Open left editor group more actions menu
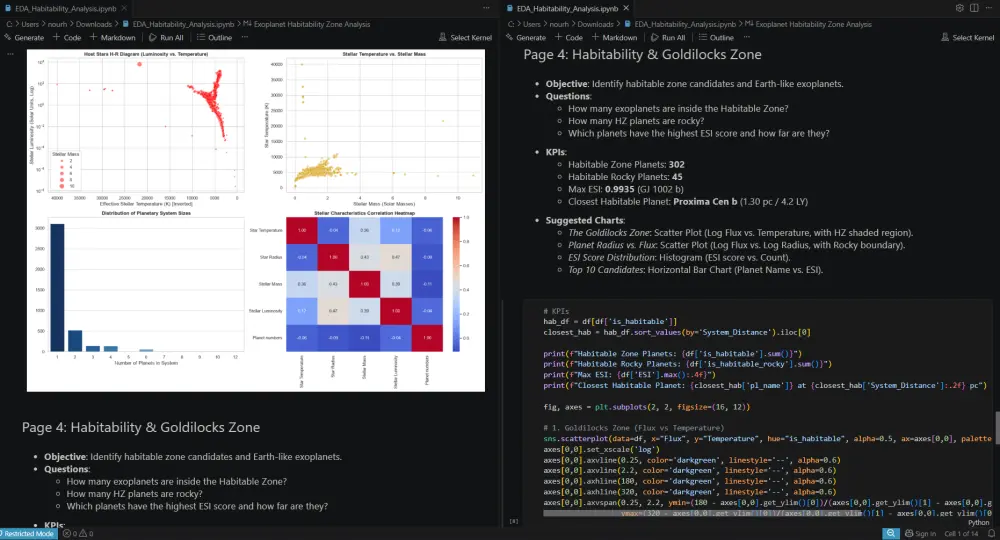The image size is (1000, 540). click(x=487, y=8)
